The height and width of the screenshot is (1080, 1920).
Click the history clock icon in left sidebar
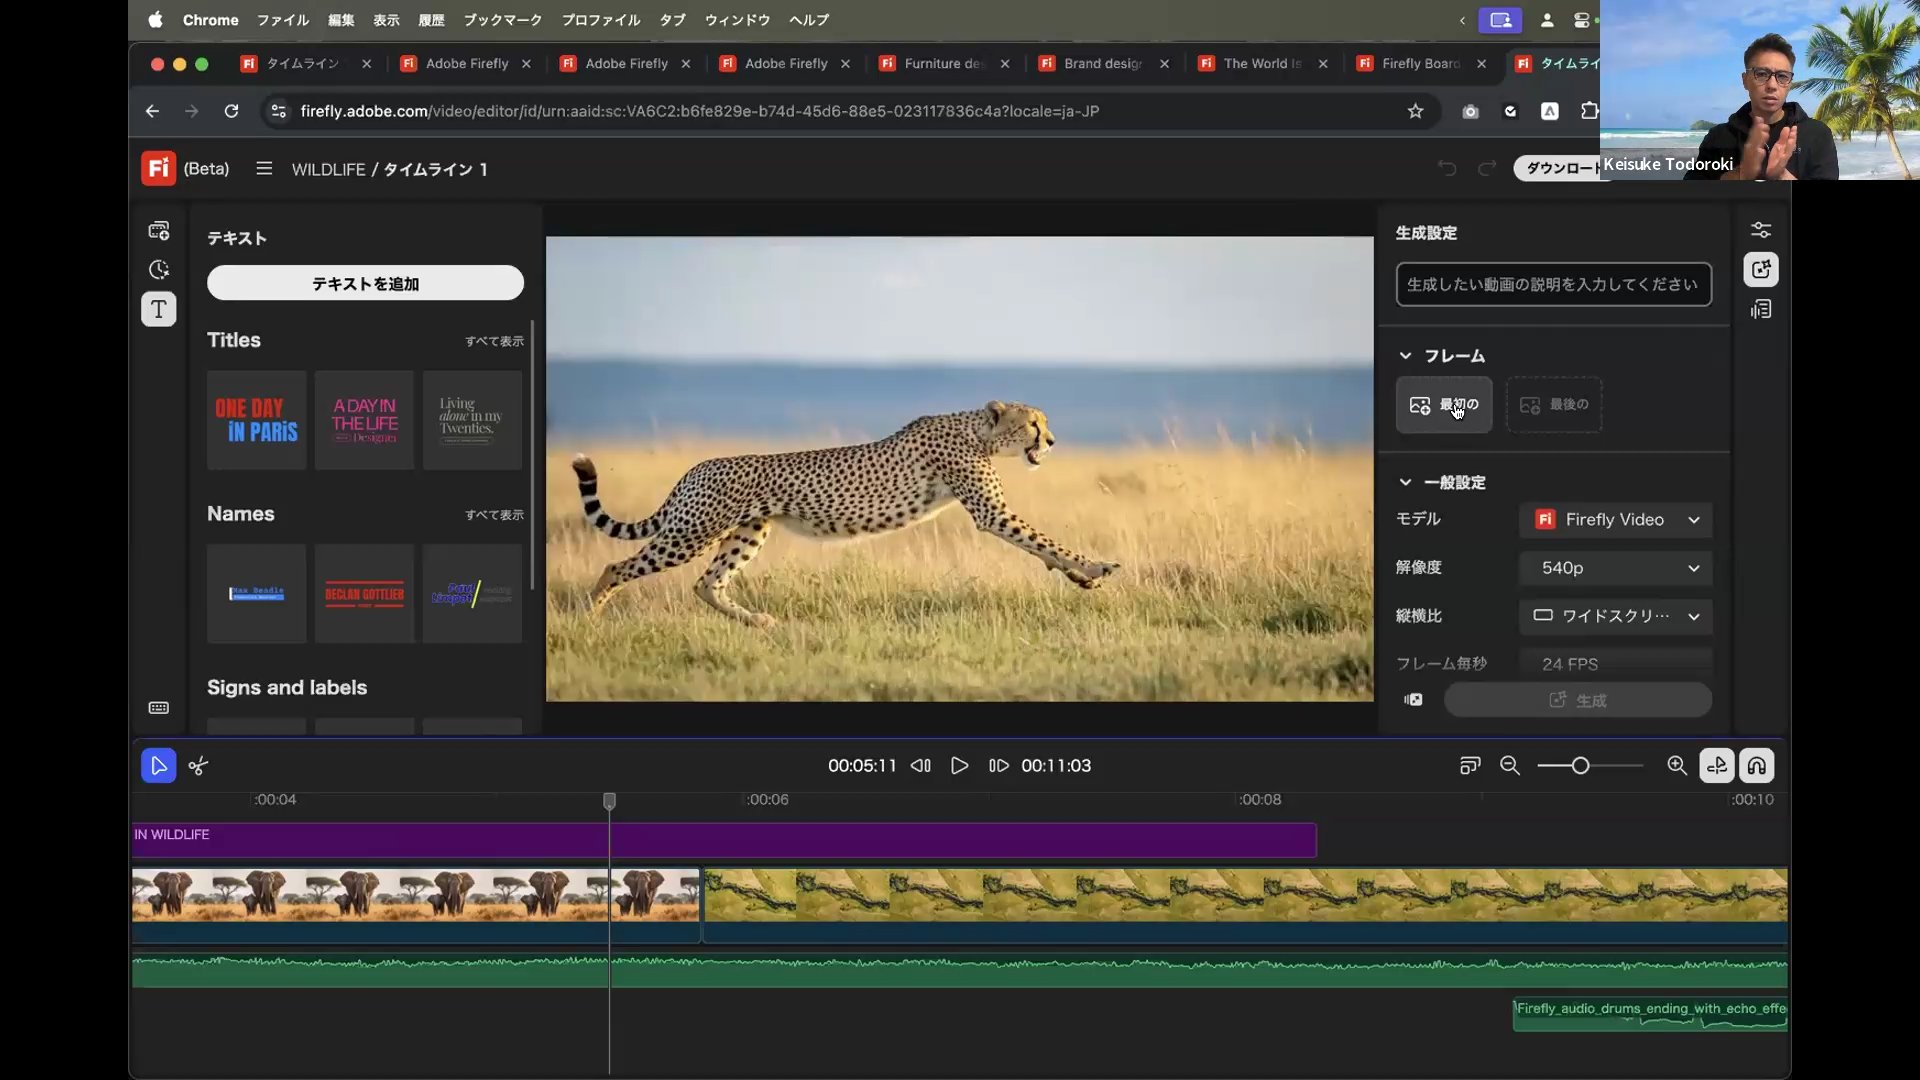point(159,270)
